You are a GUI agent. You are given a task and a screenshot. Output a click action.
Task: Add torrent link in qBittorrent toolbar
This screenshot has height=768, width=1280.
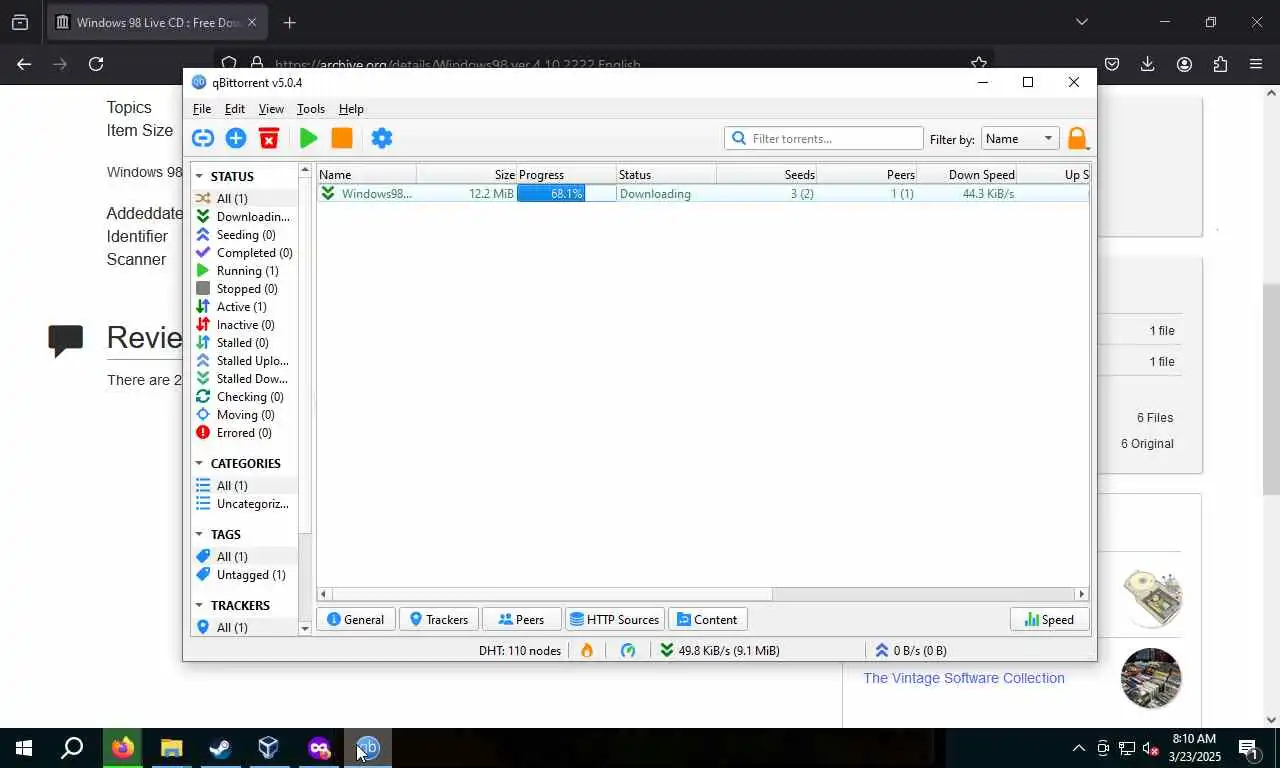tap(203, 138)
